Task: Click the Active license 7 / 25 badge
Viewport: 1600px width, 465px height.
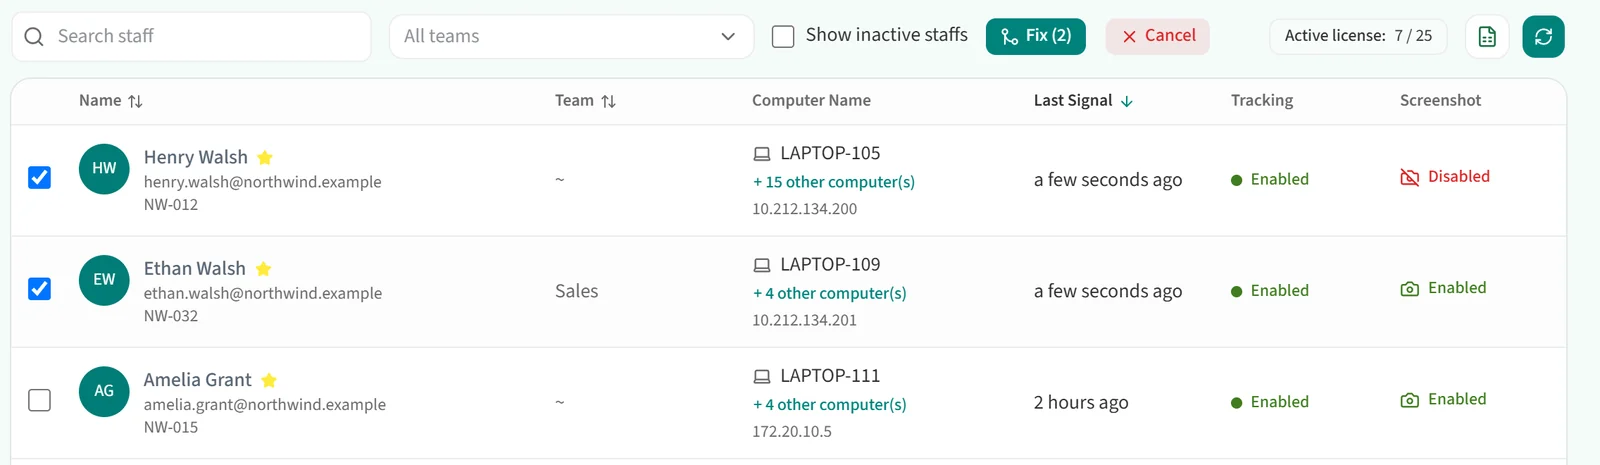Action: [1358, 36]
